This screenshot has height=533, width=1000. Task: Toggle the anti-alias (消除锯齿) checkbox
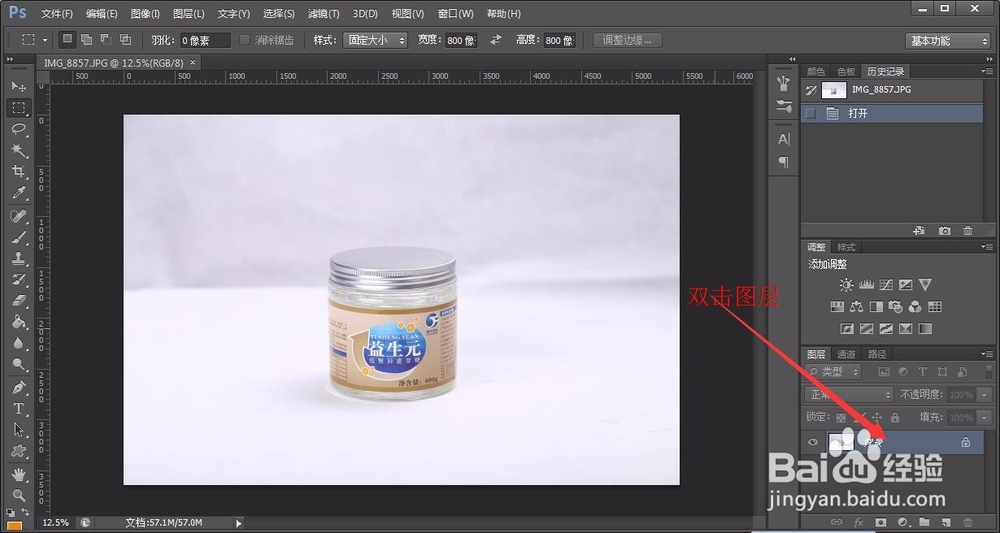[244, 40]
